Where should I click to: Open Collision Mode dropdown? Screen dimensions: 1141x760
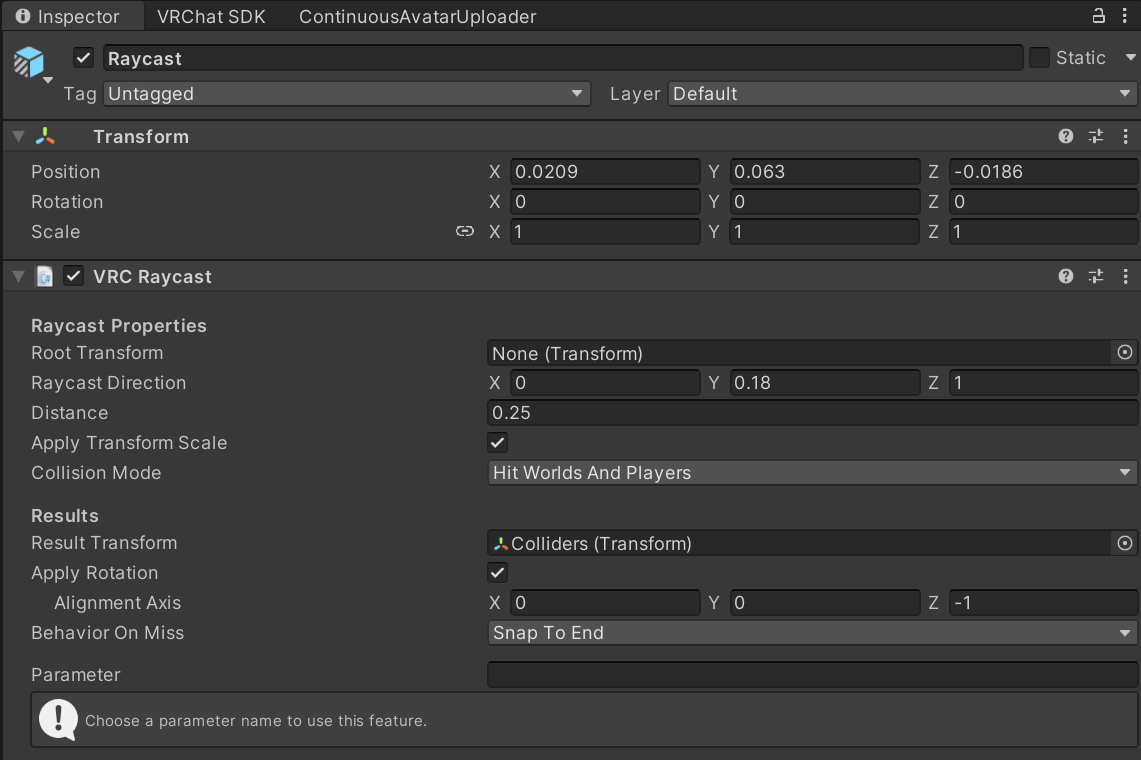812,472
